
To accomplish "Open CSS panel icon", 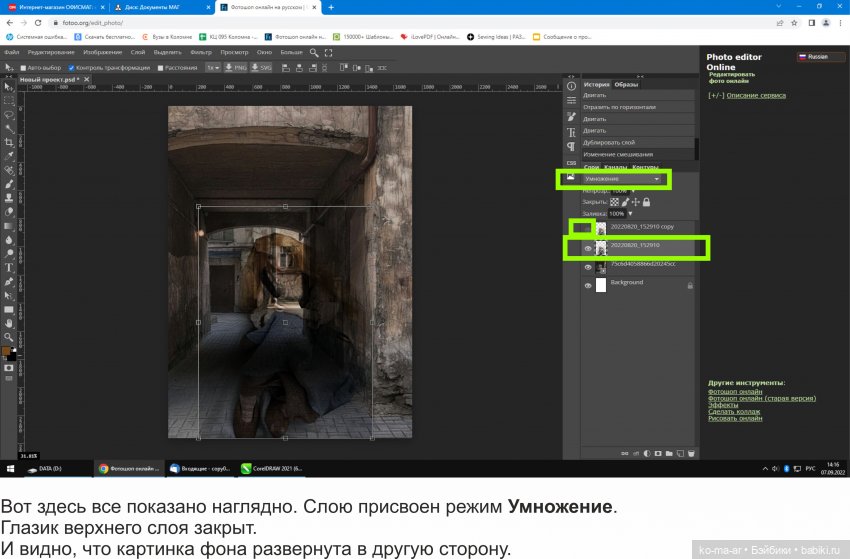I will pyautogui.click(x=571, y=163).
